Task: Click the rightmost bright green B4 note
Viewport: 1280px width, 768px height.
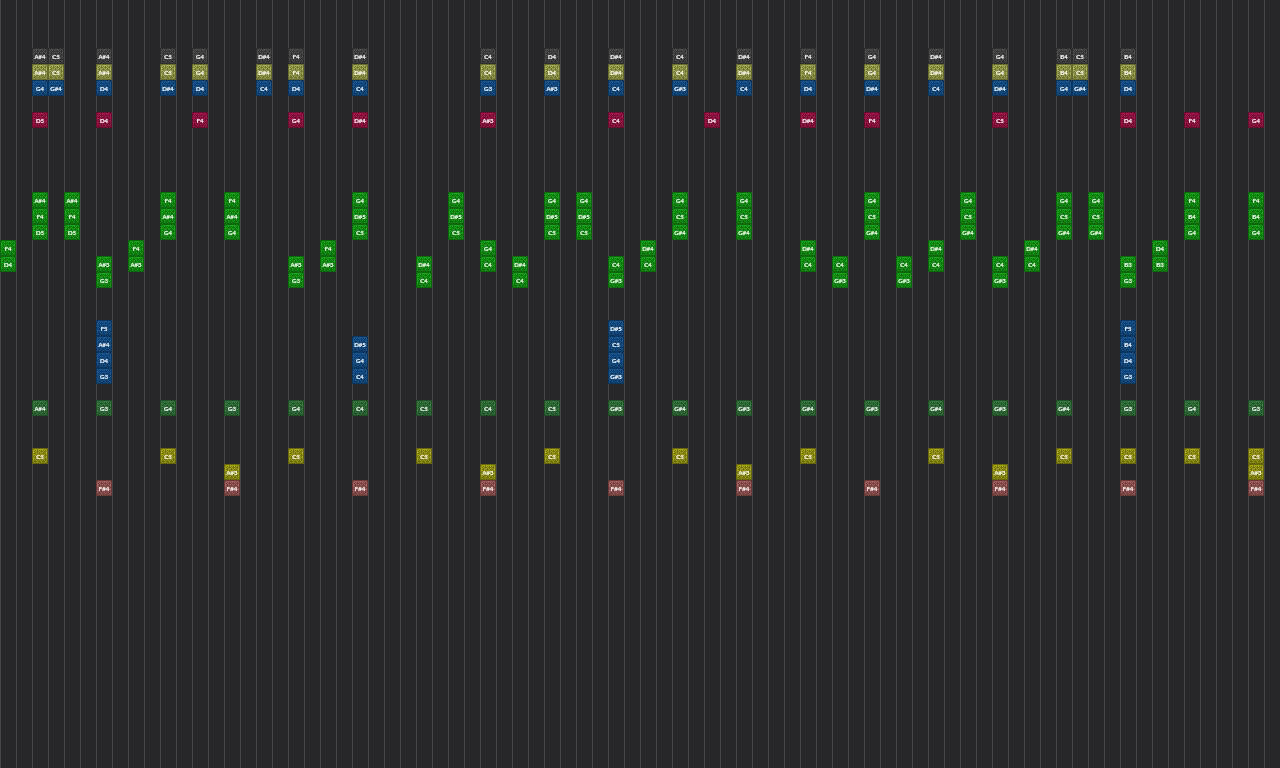Action: [1256, 217]
